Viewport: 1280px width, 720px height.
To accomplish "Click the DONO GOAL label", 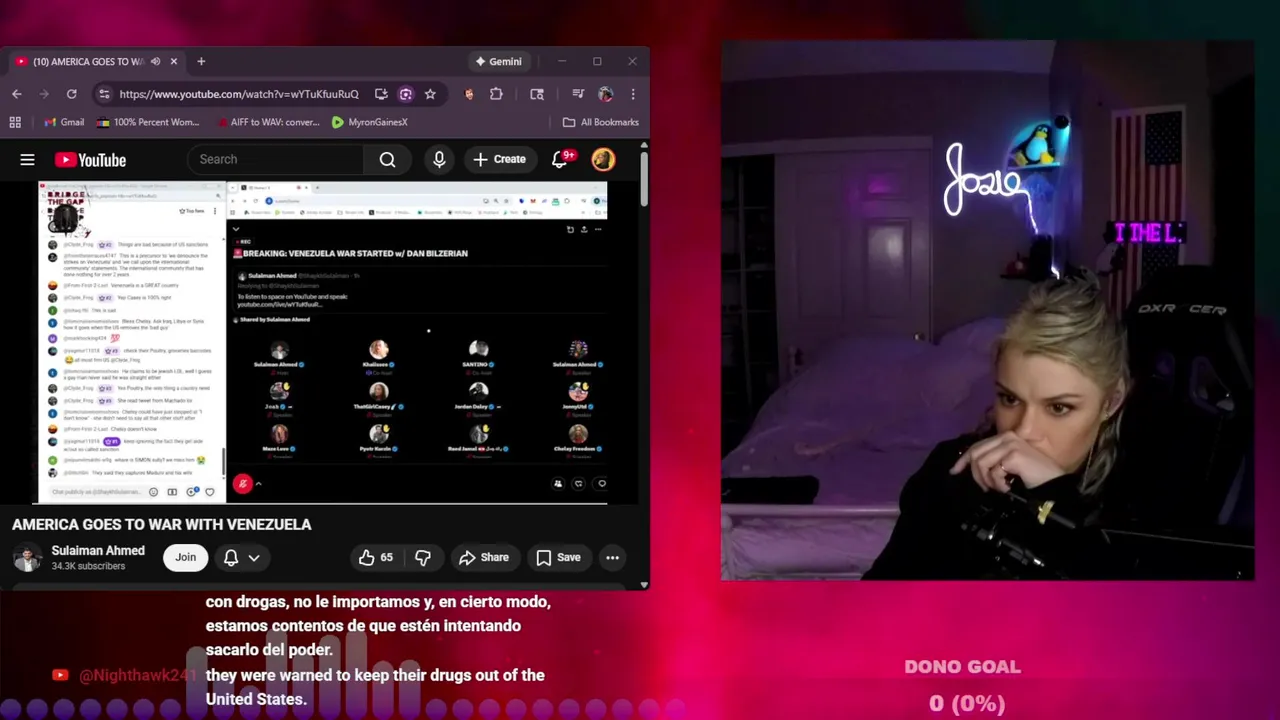I will [x=962, y=667].
